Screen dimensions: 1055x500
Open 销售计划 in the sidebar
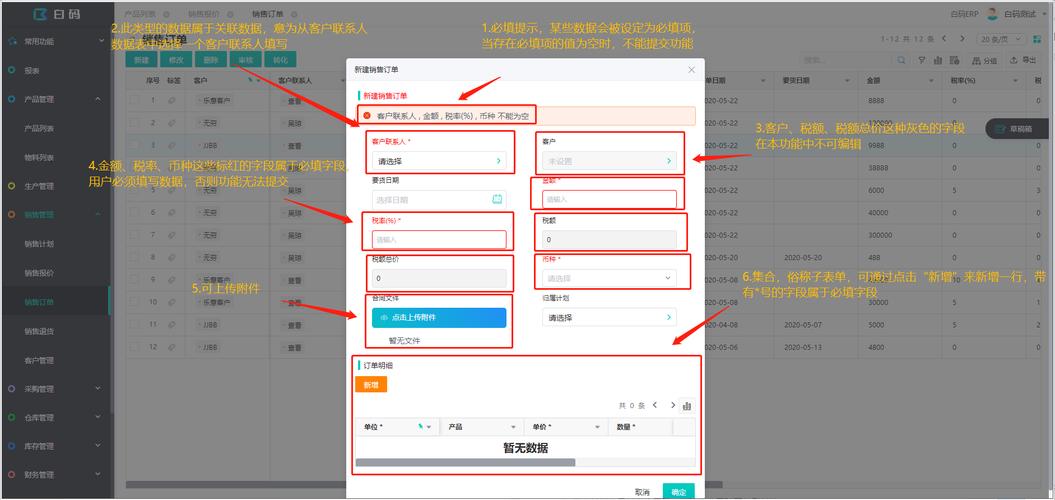pos(39,244)
